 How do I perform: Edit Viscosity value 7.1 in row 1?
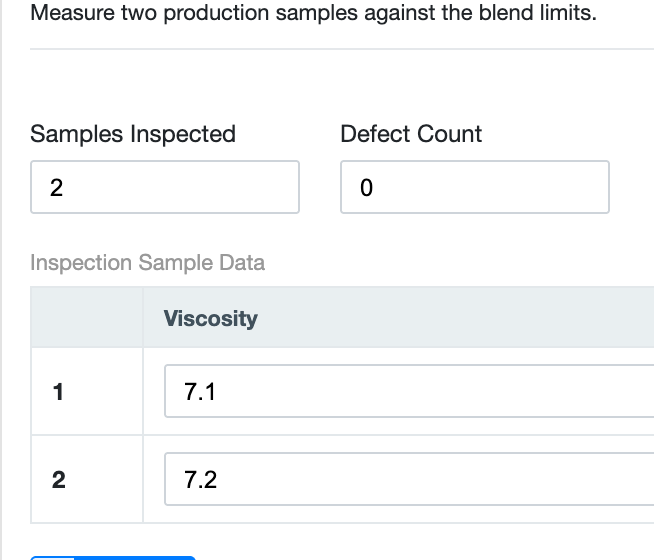coord(409,391)
